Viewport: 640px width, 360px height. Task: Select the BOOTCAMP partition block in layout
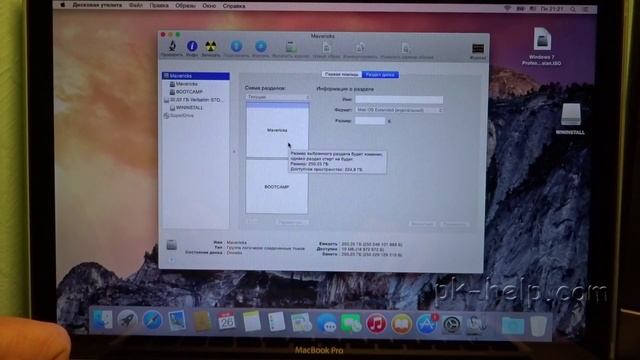tap(277, 187)
